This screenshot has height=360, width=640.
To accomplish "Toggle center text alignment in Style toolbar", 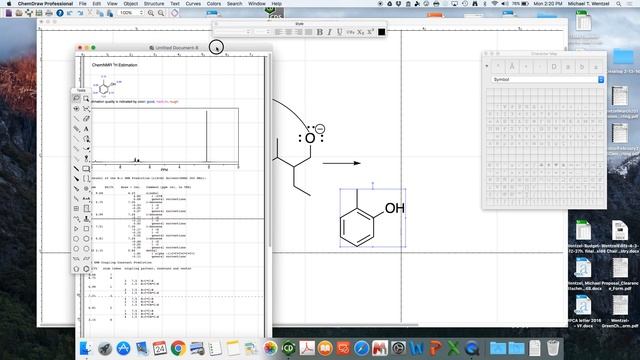I will point(288,32).
